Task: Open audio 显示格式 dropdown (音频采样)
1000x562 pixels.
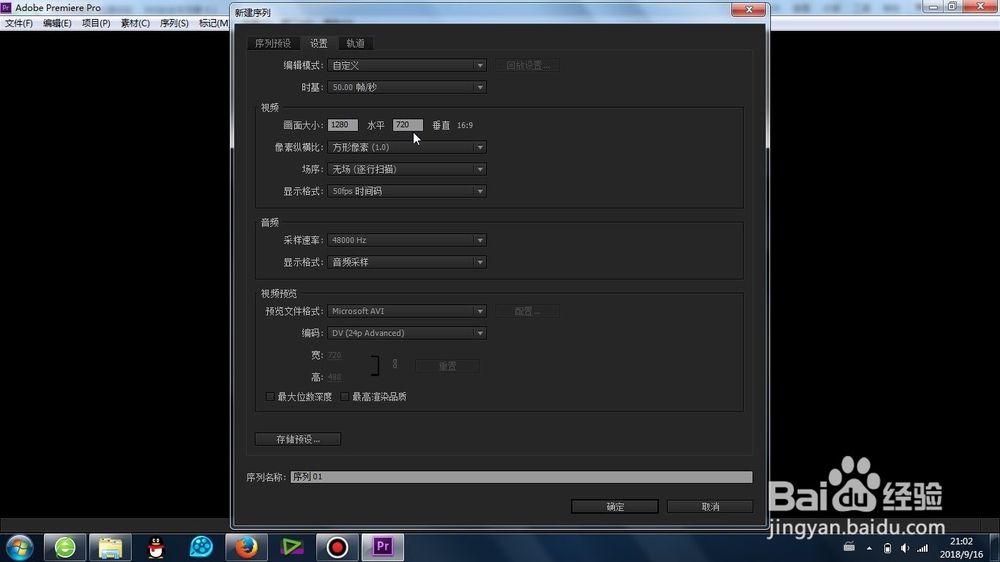Action: coord(407,262)
